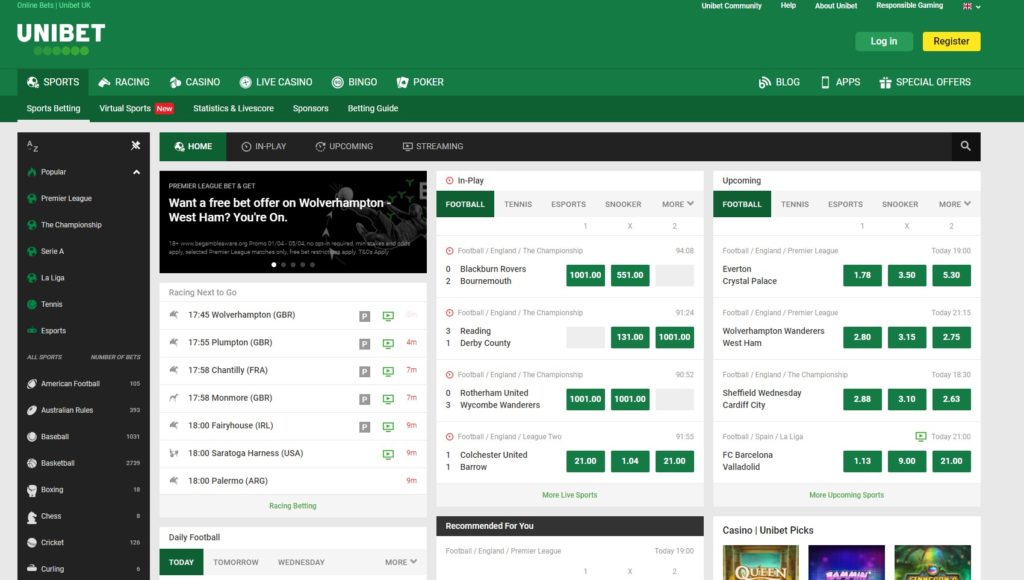
Task: Expand MORE dropdown in Daily Football
Action: coord(400,562)
